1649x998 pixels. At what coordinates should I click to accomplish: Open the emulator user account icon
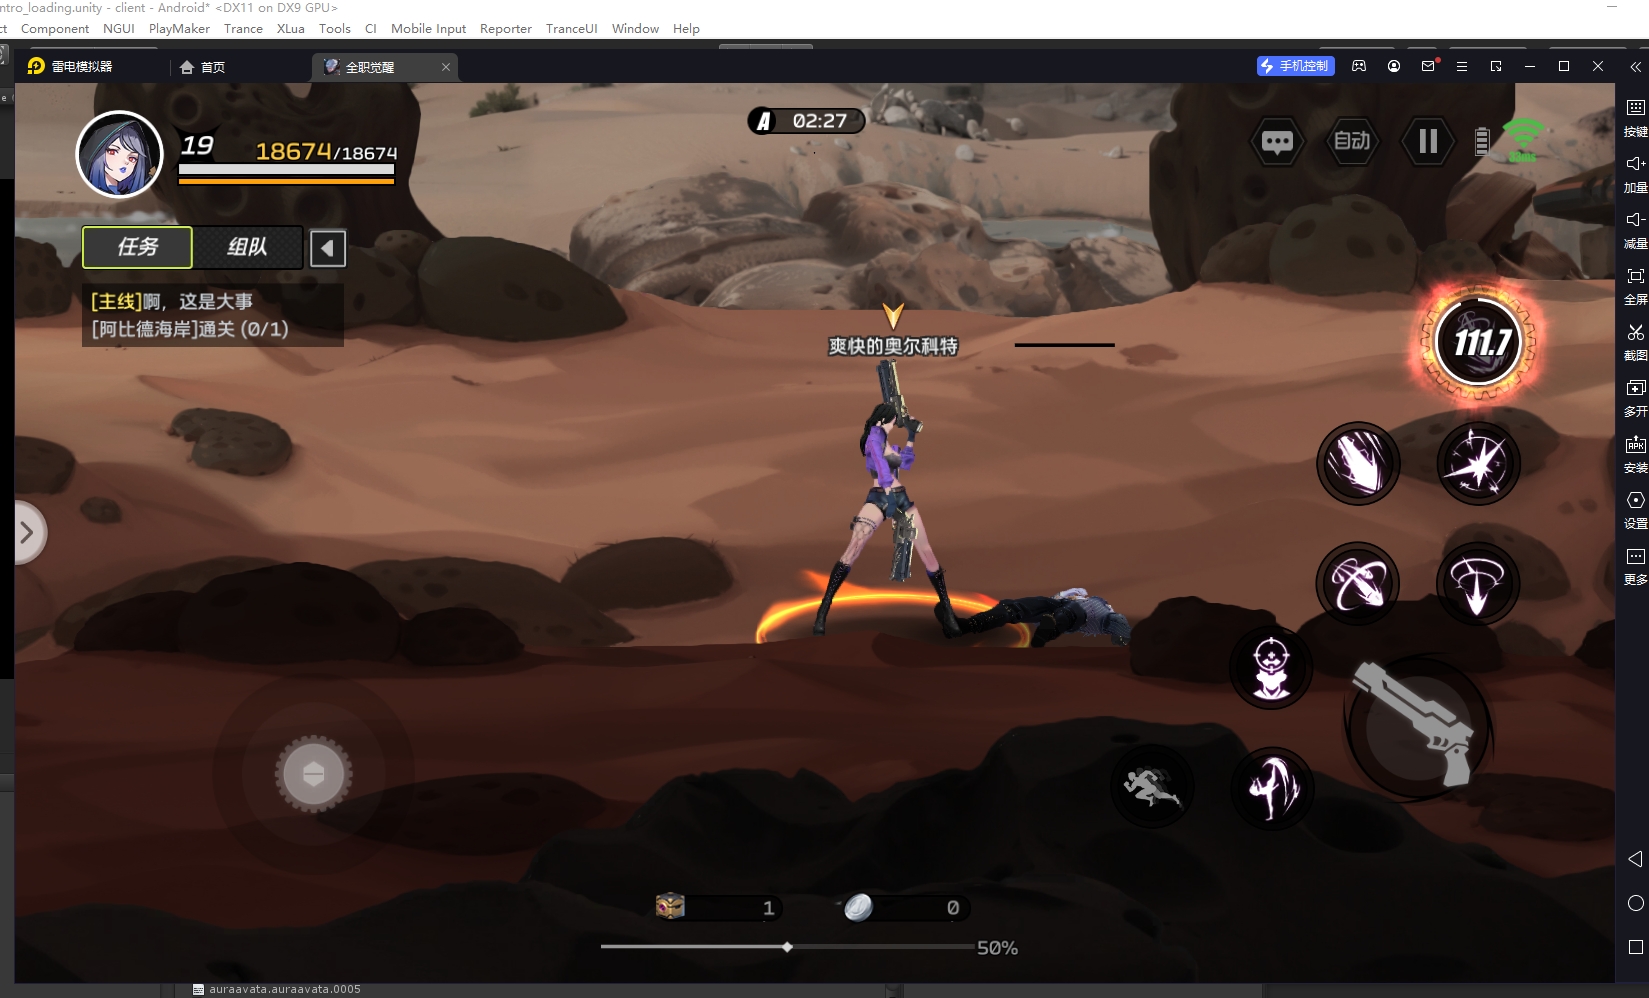pyautogui.click(x=1394, y=66)
